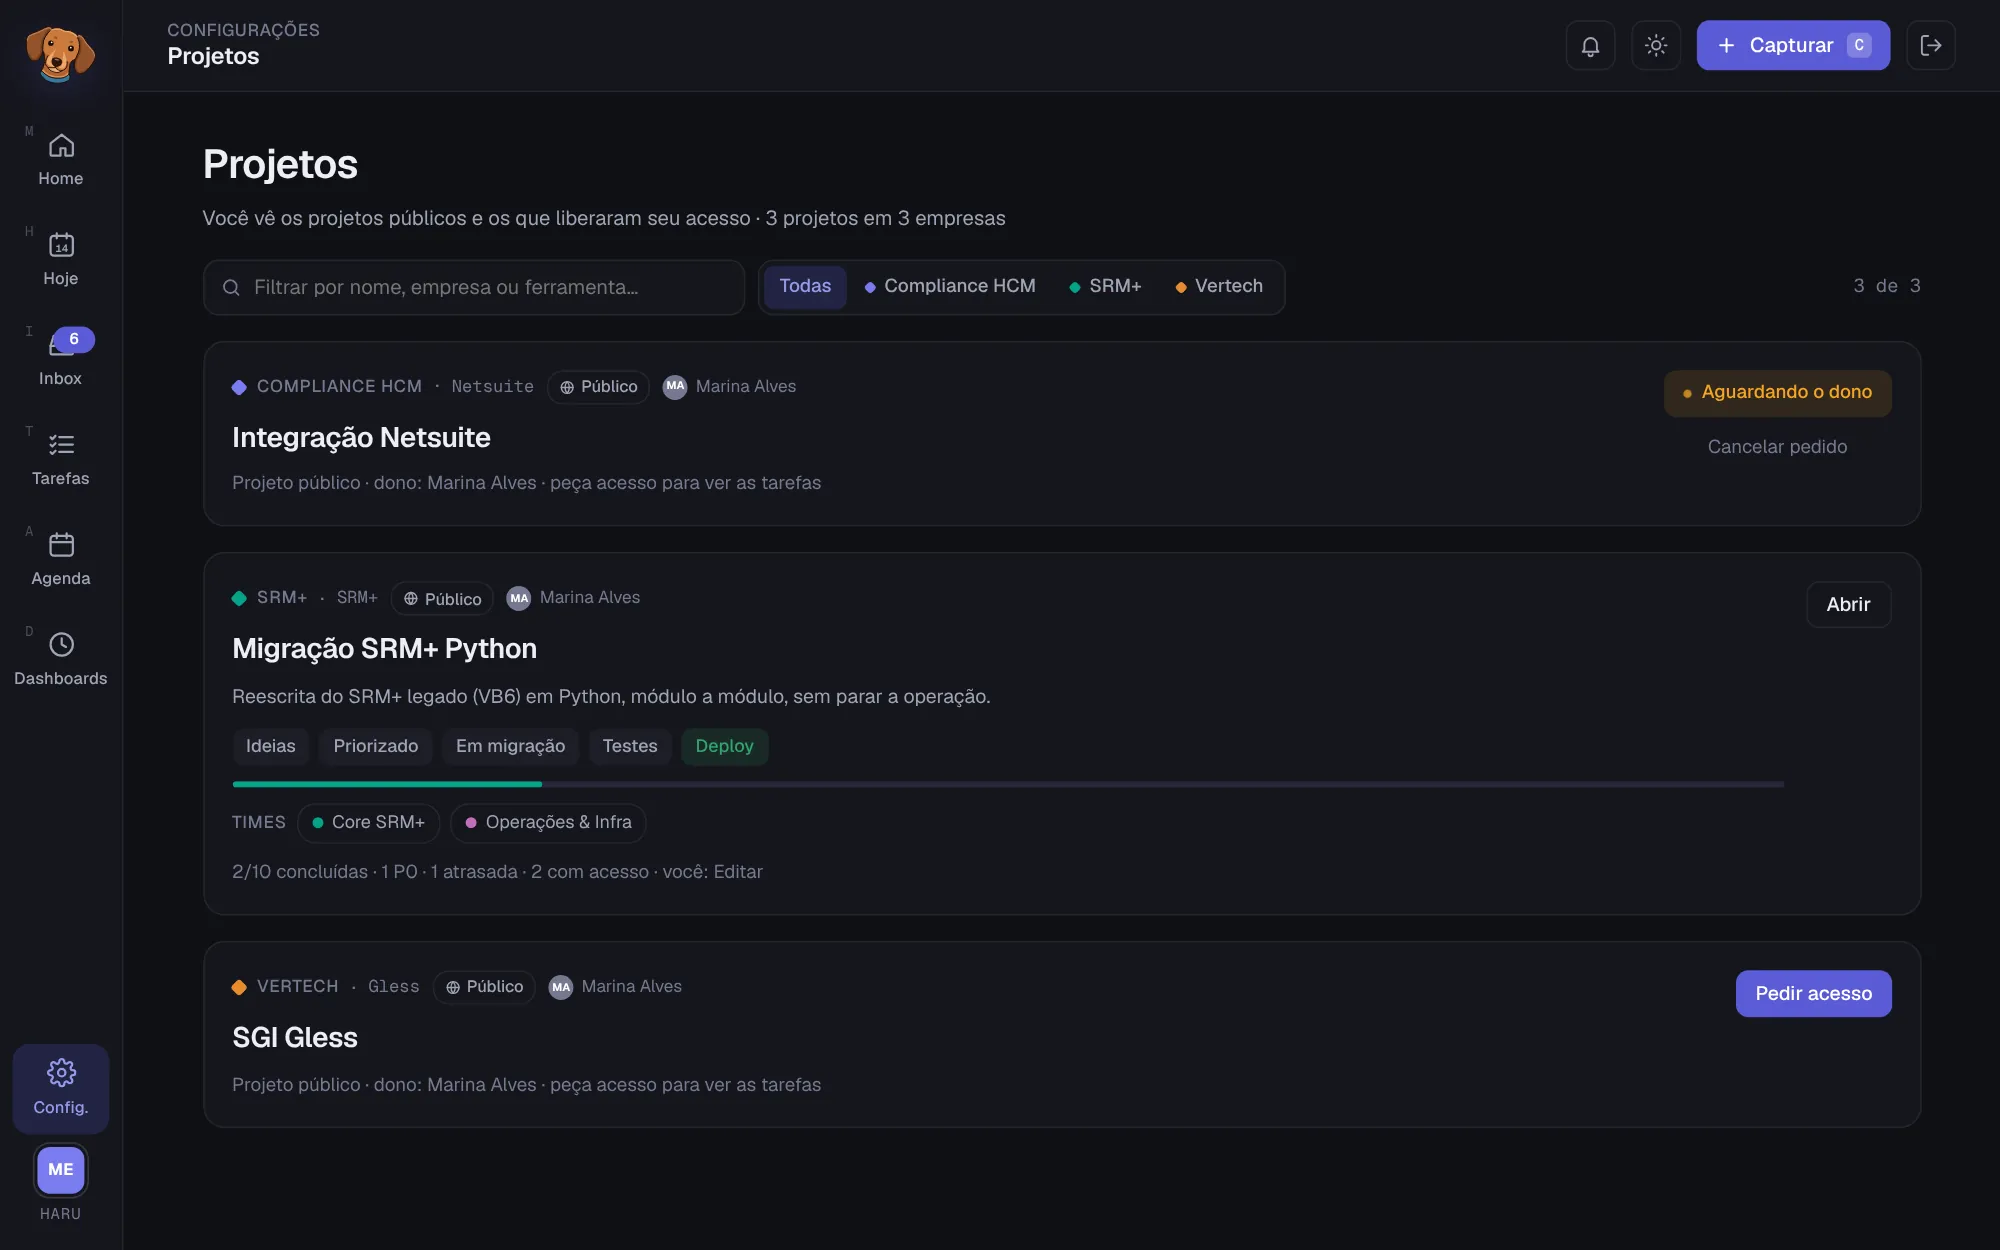Click purple diamond beside COMPLIANCE HCM
This screenshot has width=2000, height=1250.
click(239, 387)
